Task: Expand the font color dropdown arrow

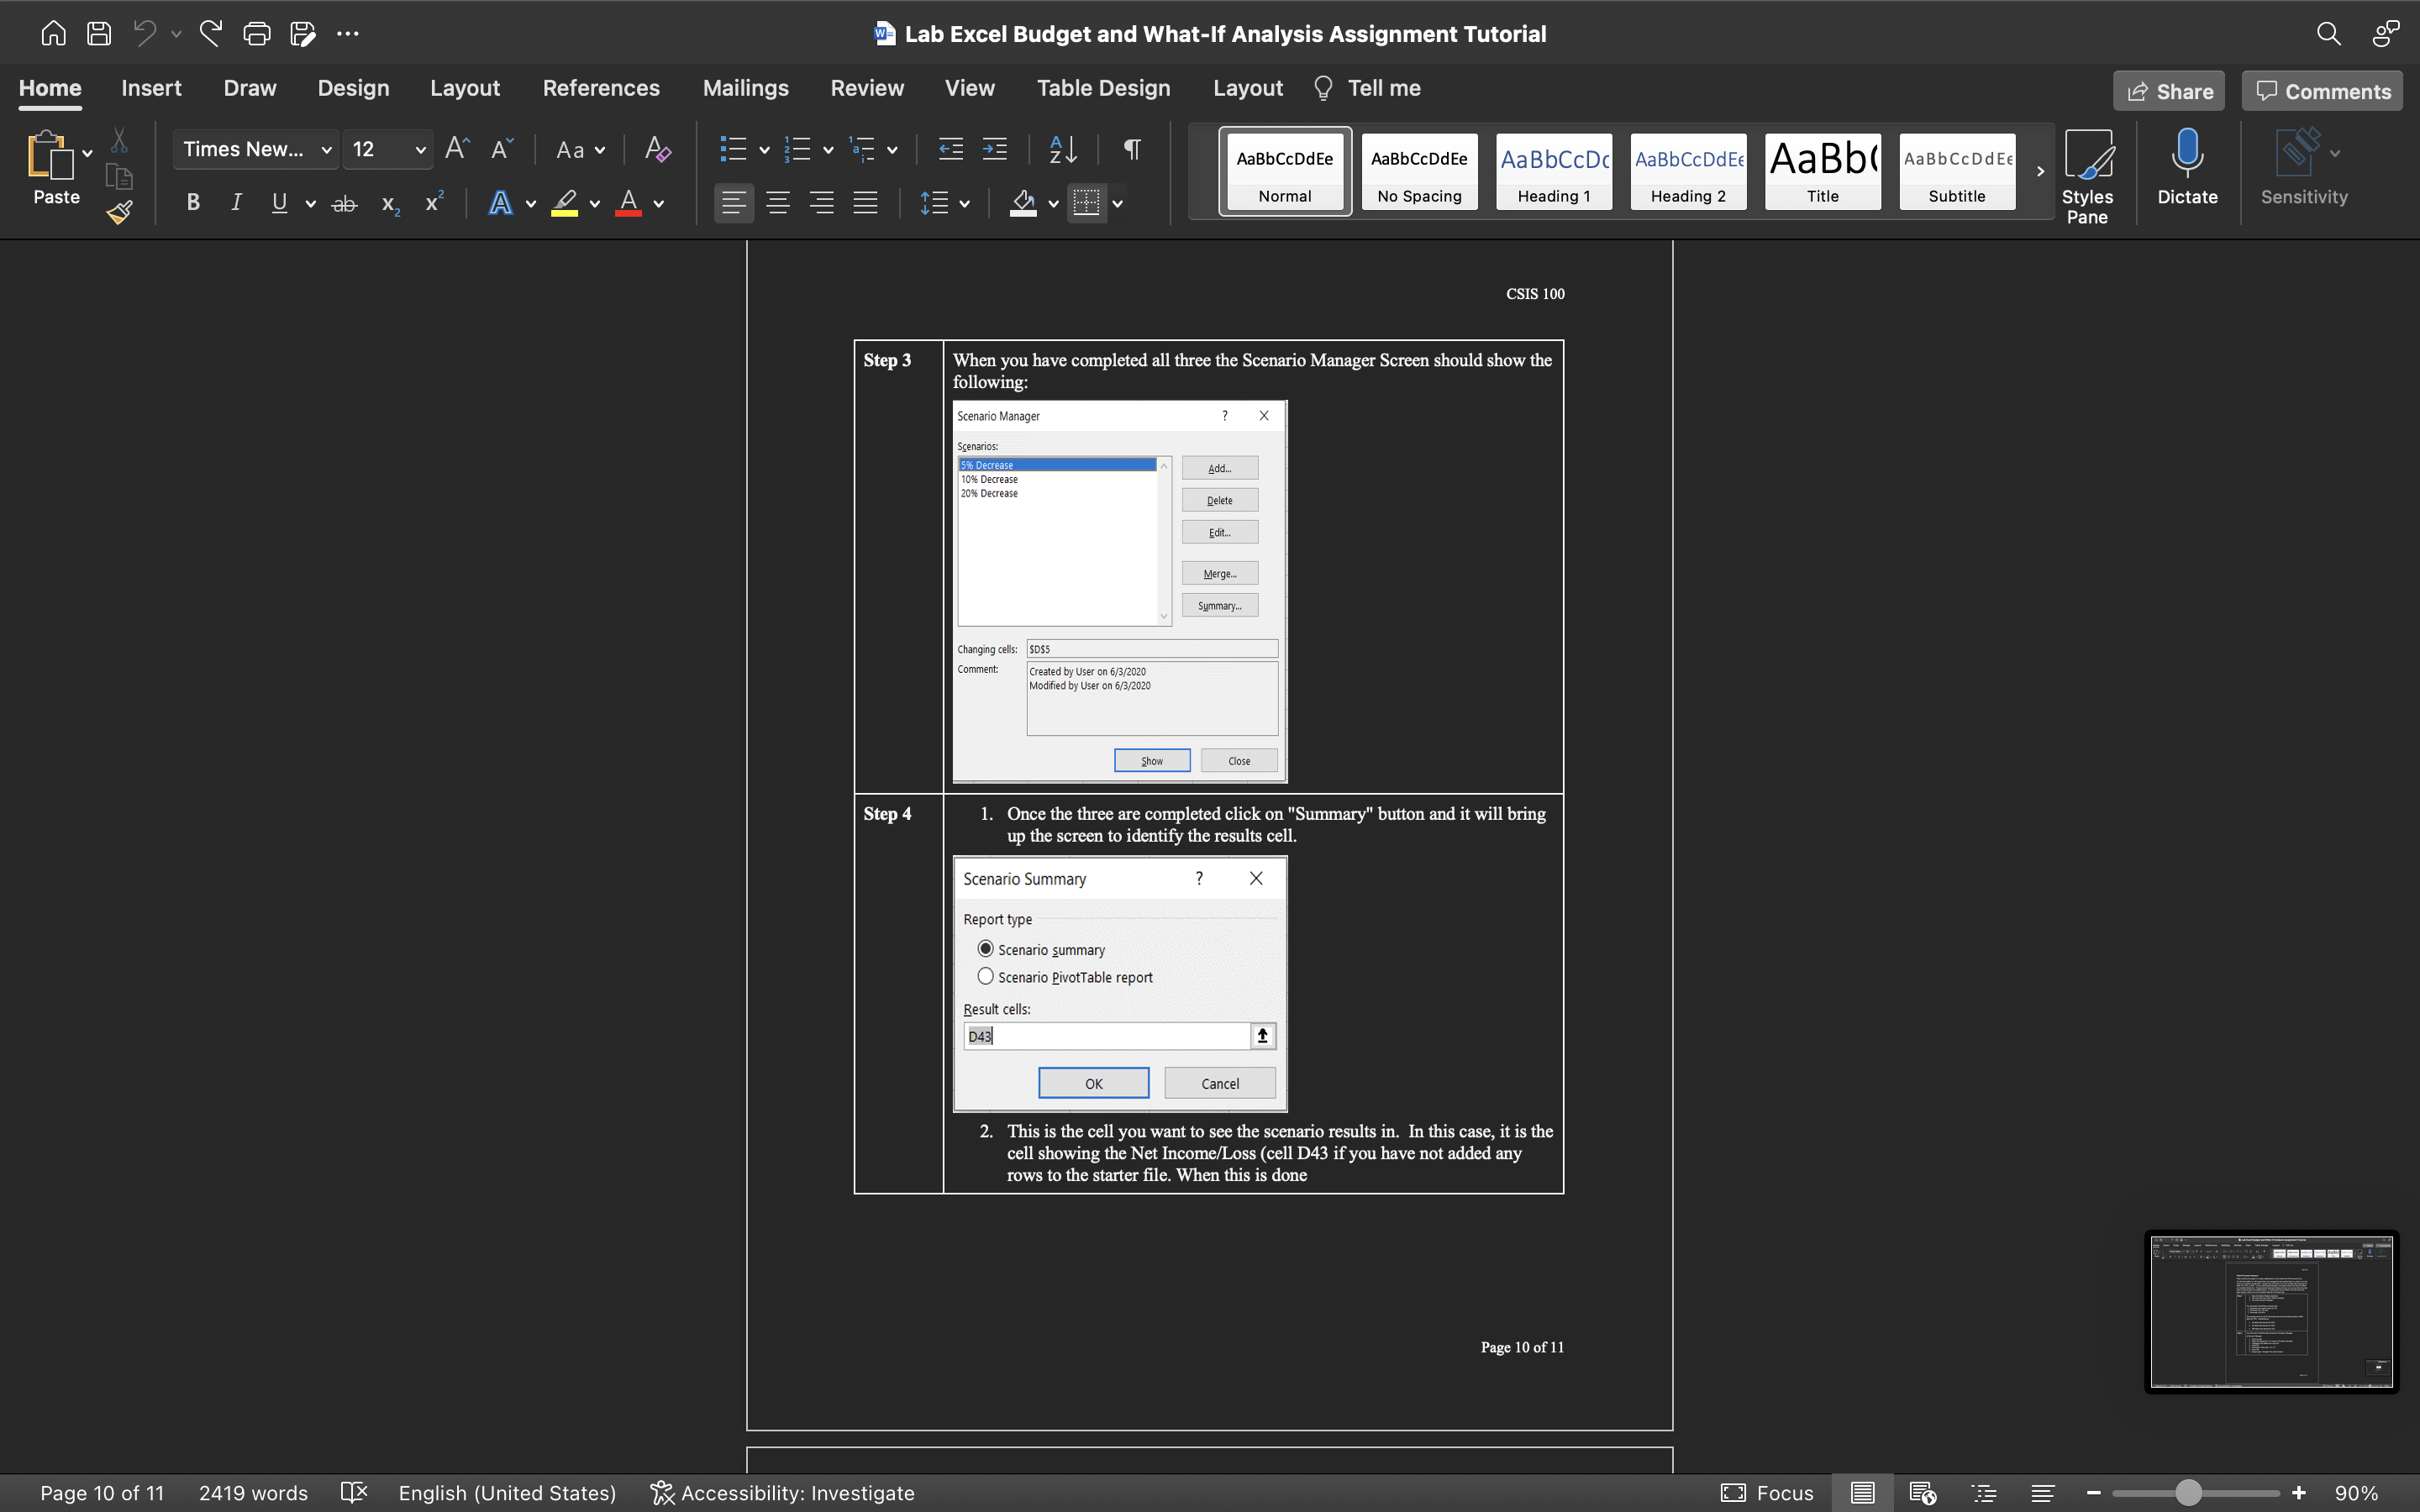Action: coord(660,203)
